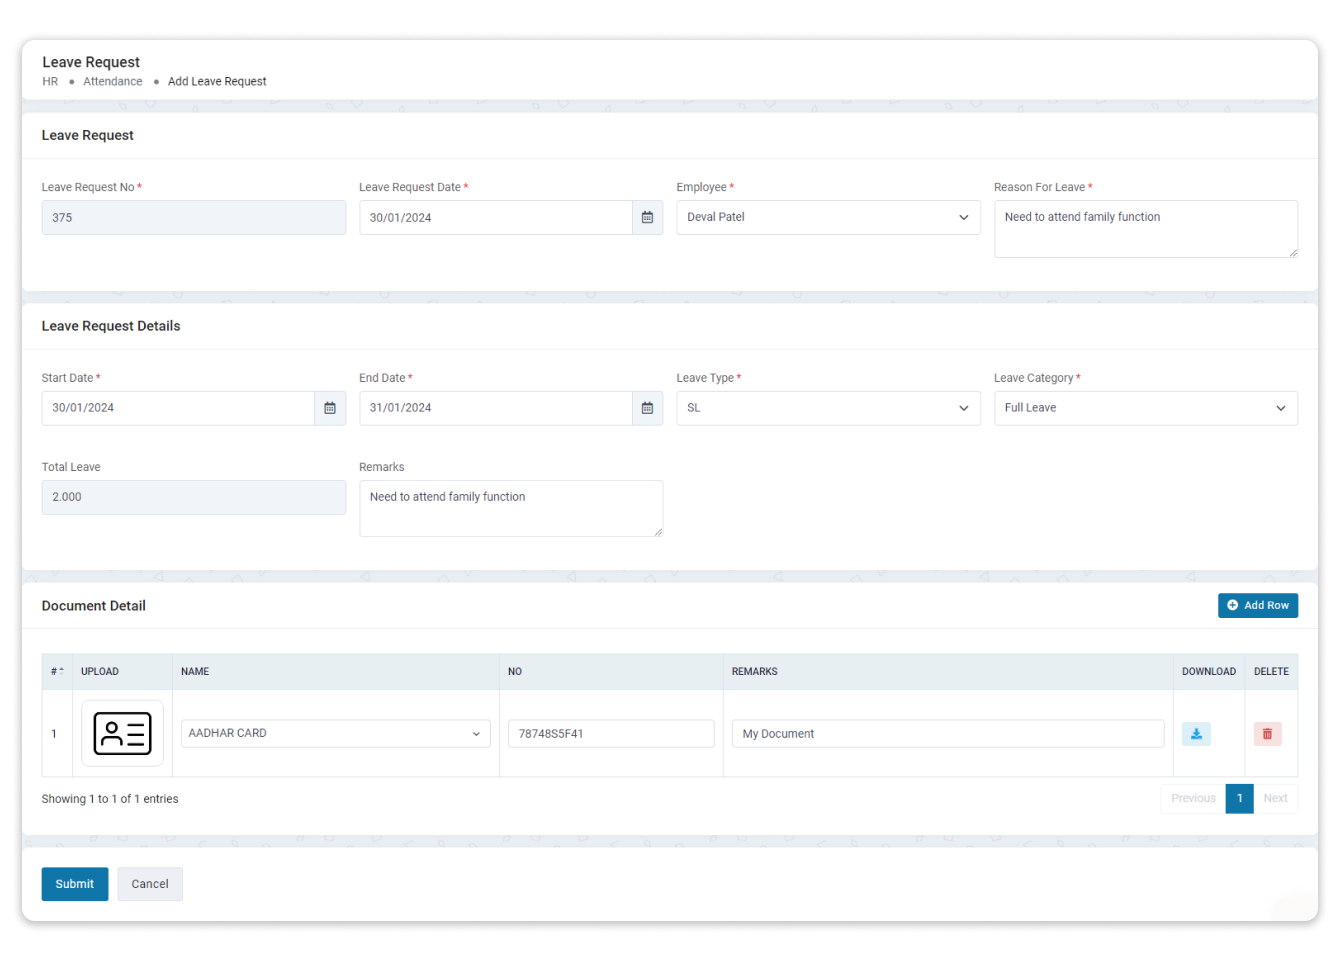Click the document number input field
Viewport: 1340px width, 960px height.
point(611,734)
